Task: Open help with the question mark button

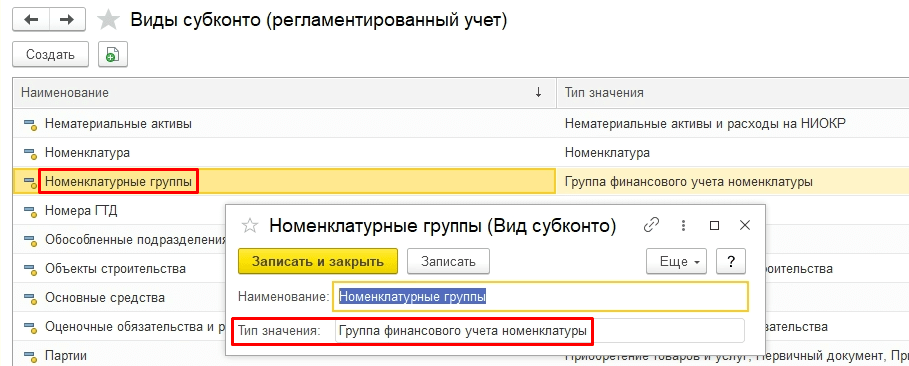Action: [731, 262]
